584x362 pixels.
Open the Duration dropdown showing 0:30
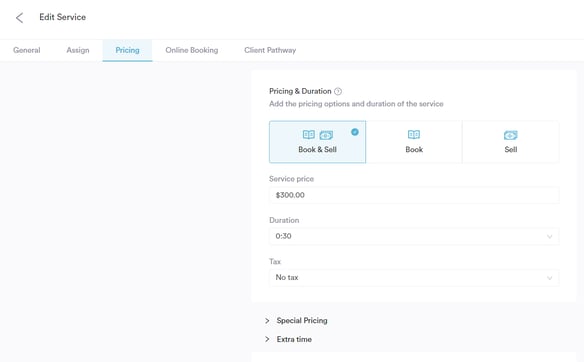coord(414,236)
